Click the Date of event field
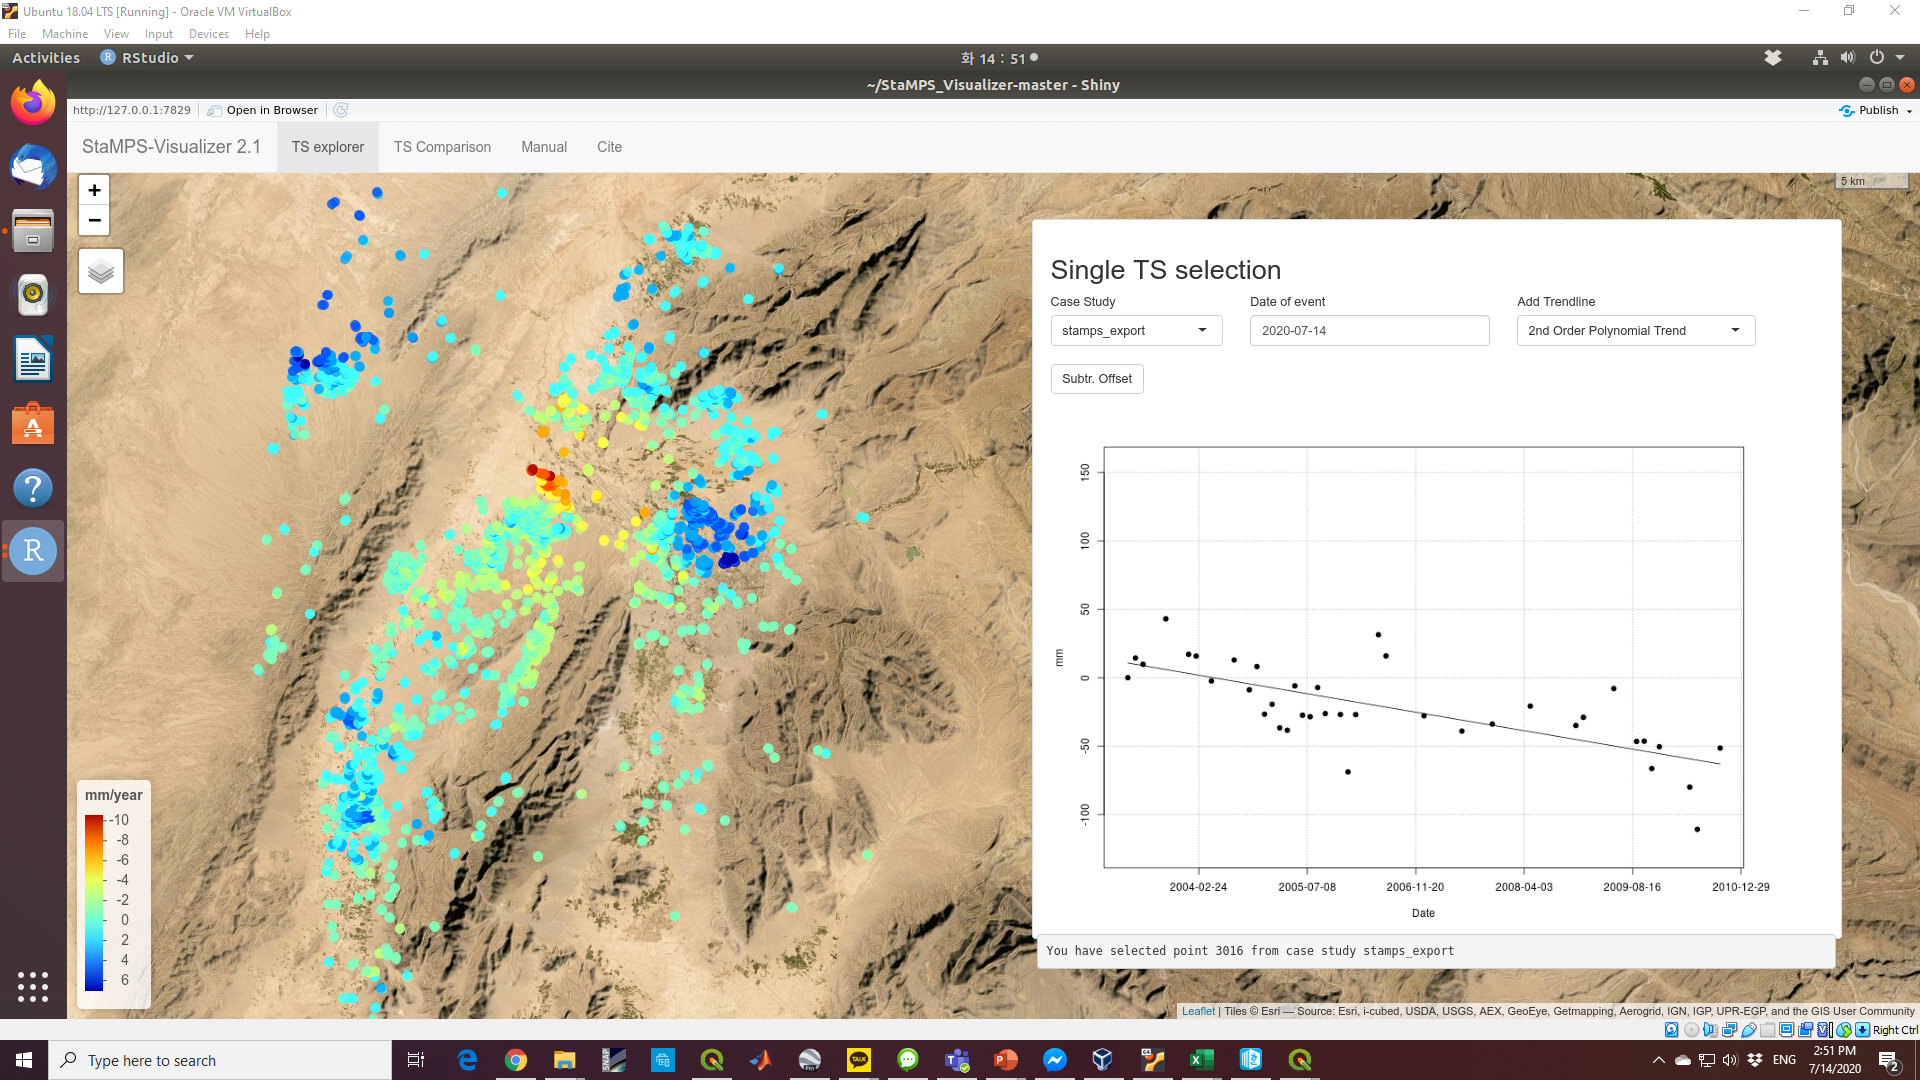The image size is (1920, 1080). (1369, 331)
